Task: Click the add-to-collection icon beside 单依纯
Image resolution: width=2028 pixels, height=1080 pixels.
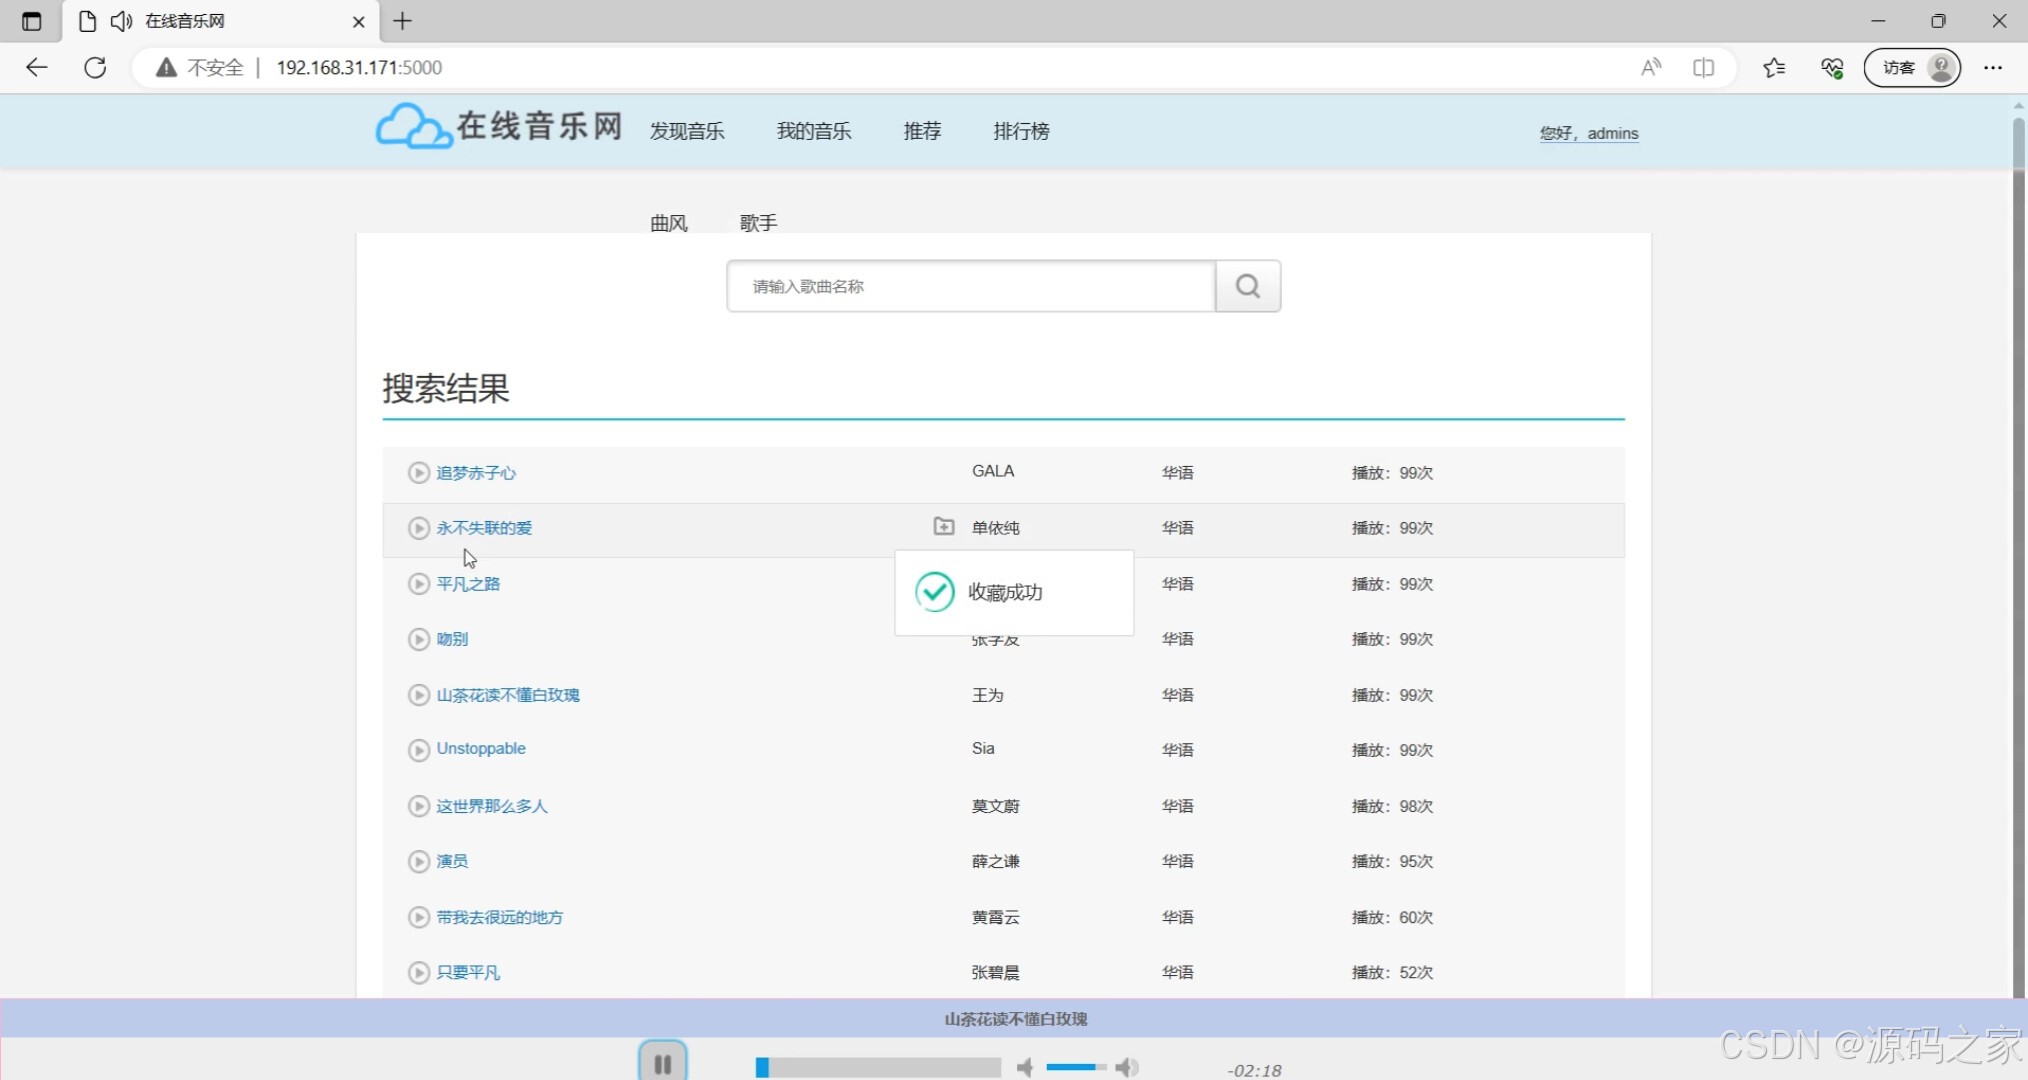Action: click(943, 526)
